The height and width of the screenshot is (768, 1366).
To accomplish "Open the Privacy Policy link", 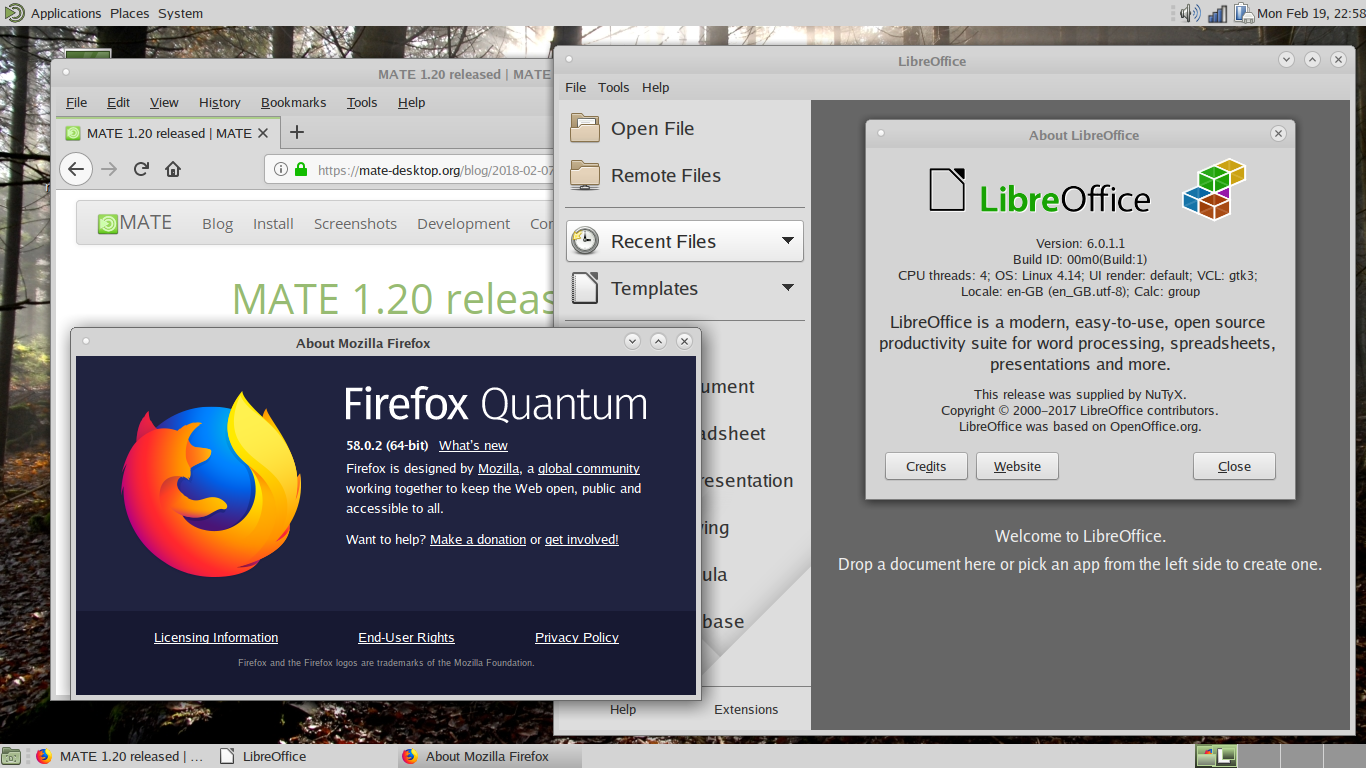I will point(577,637).
